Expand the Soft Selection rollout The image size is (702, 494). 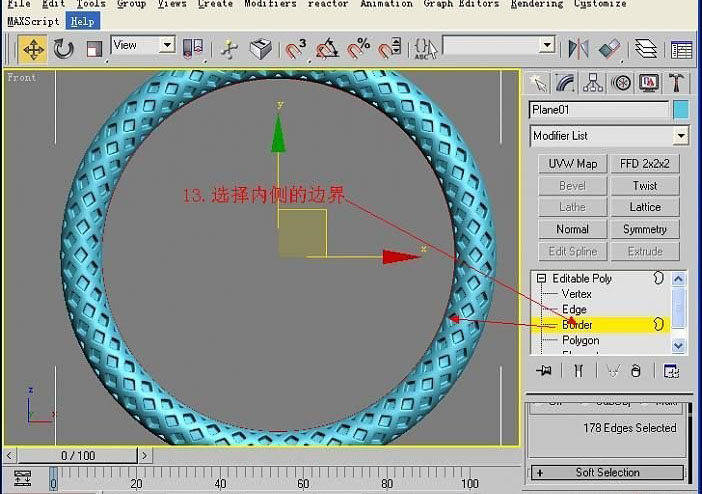[x=608, y=473]
